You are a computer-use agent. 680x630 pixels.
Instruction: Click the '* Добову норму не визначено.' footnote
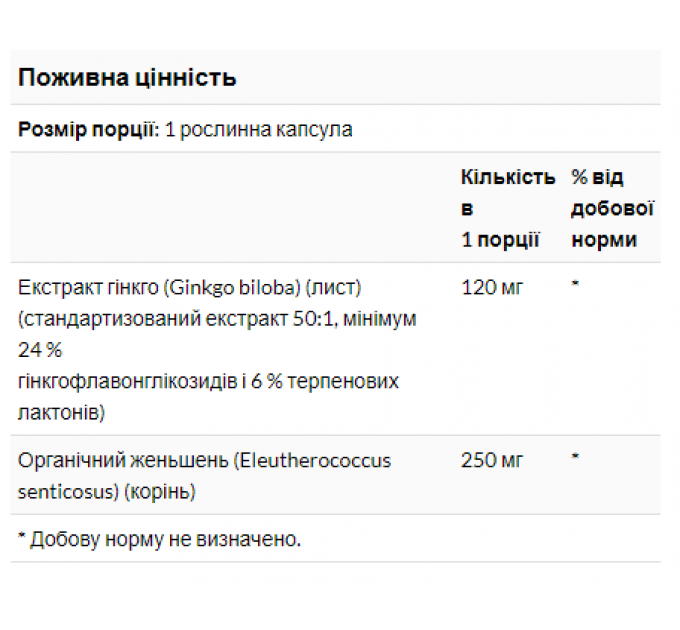(159, 539)
